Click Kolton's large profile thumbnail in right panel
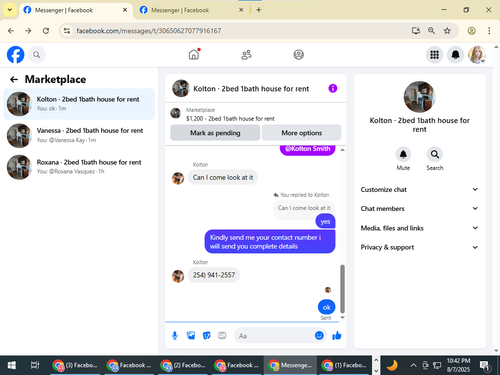The height and width of the screenshot is (375, 500). click(x=419, y=97)
